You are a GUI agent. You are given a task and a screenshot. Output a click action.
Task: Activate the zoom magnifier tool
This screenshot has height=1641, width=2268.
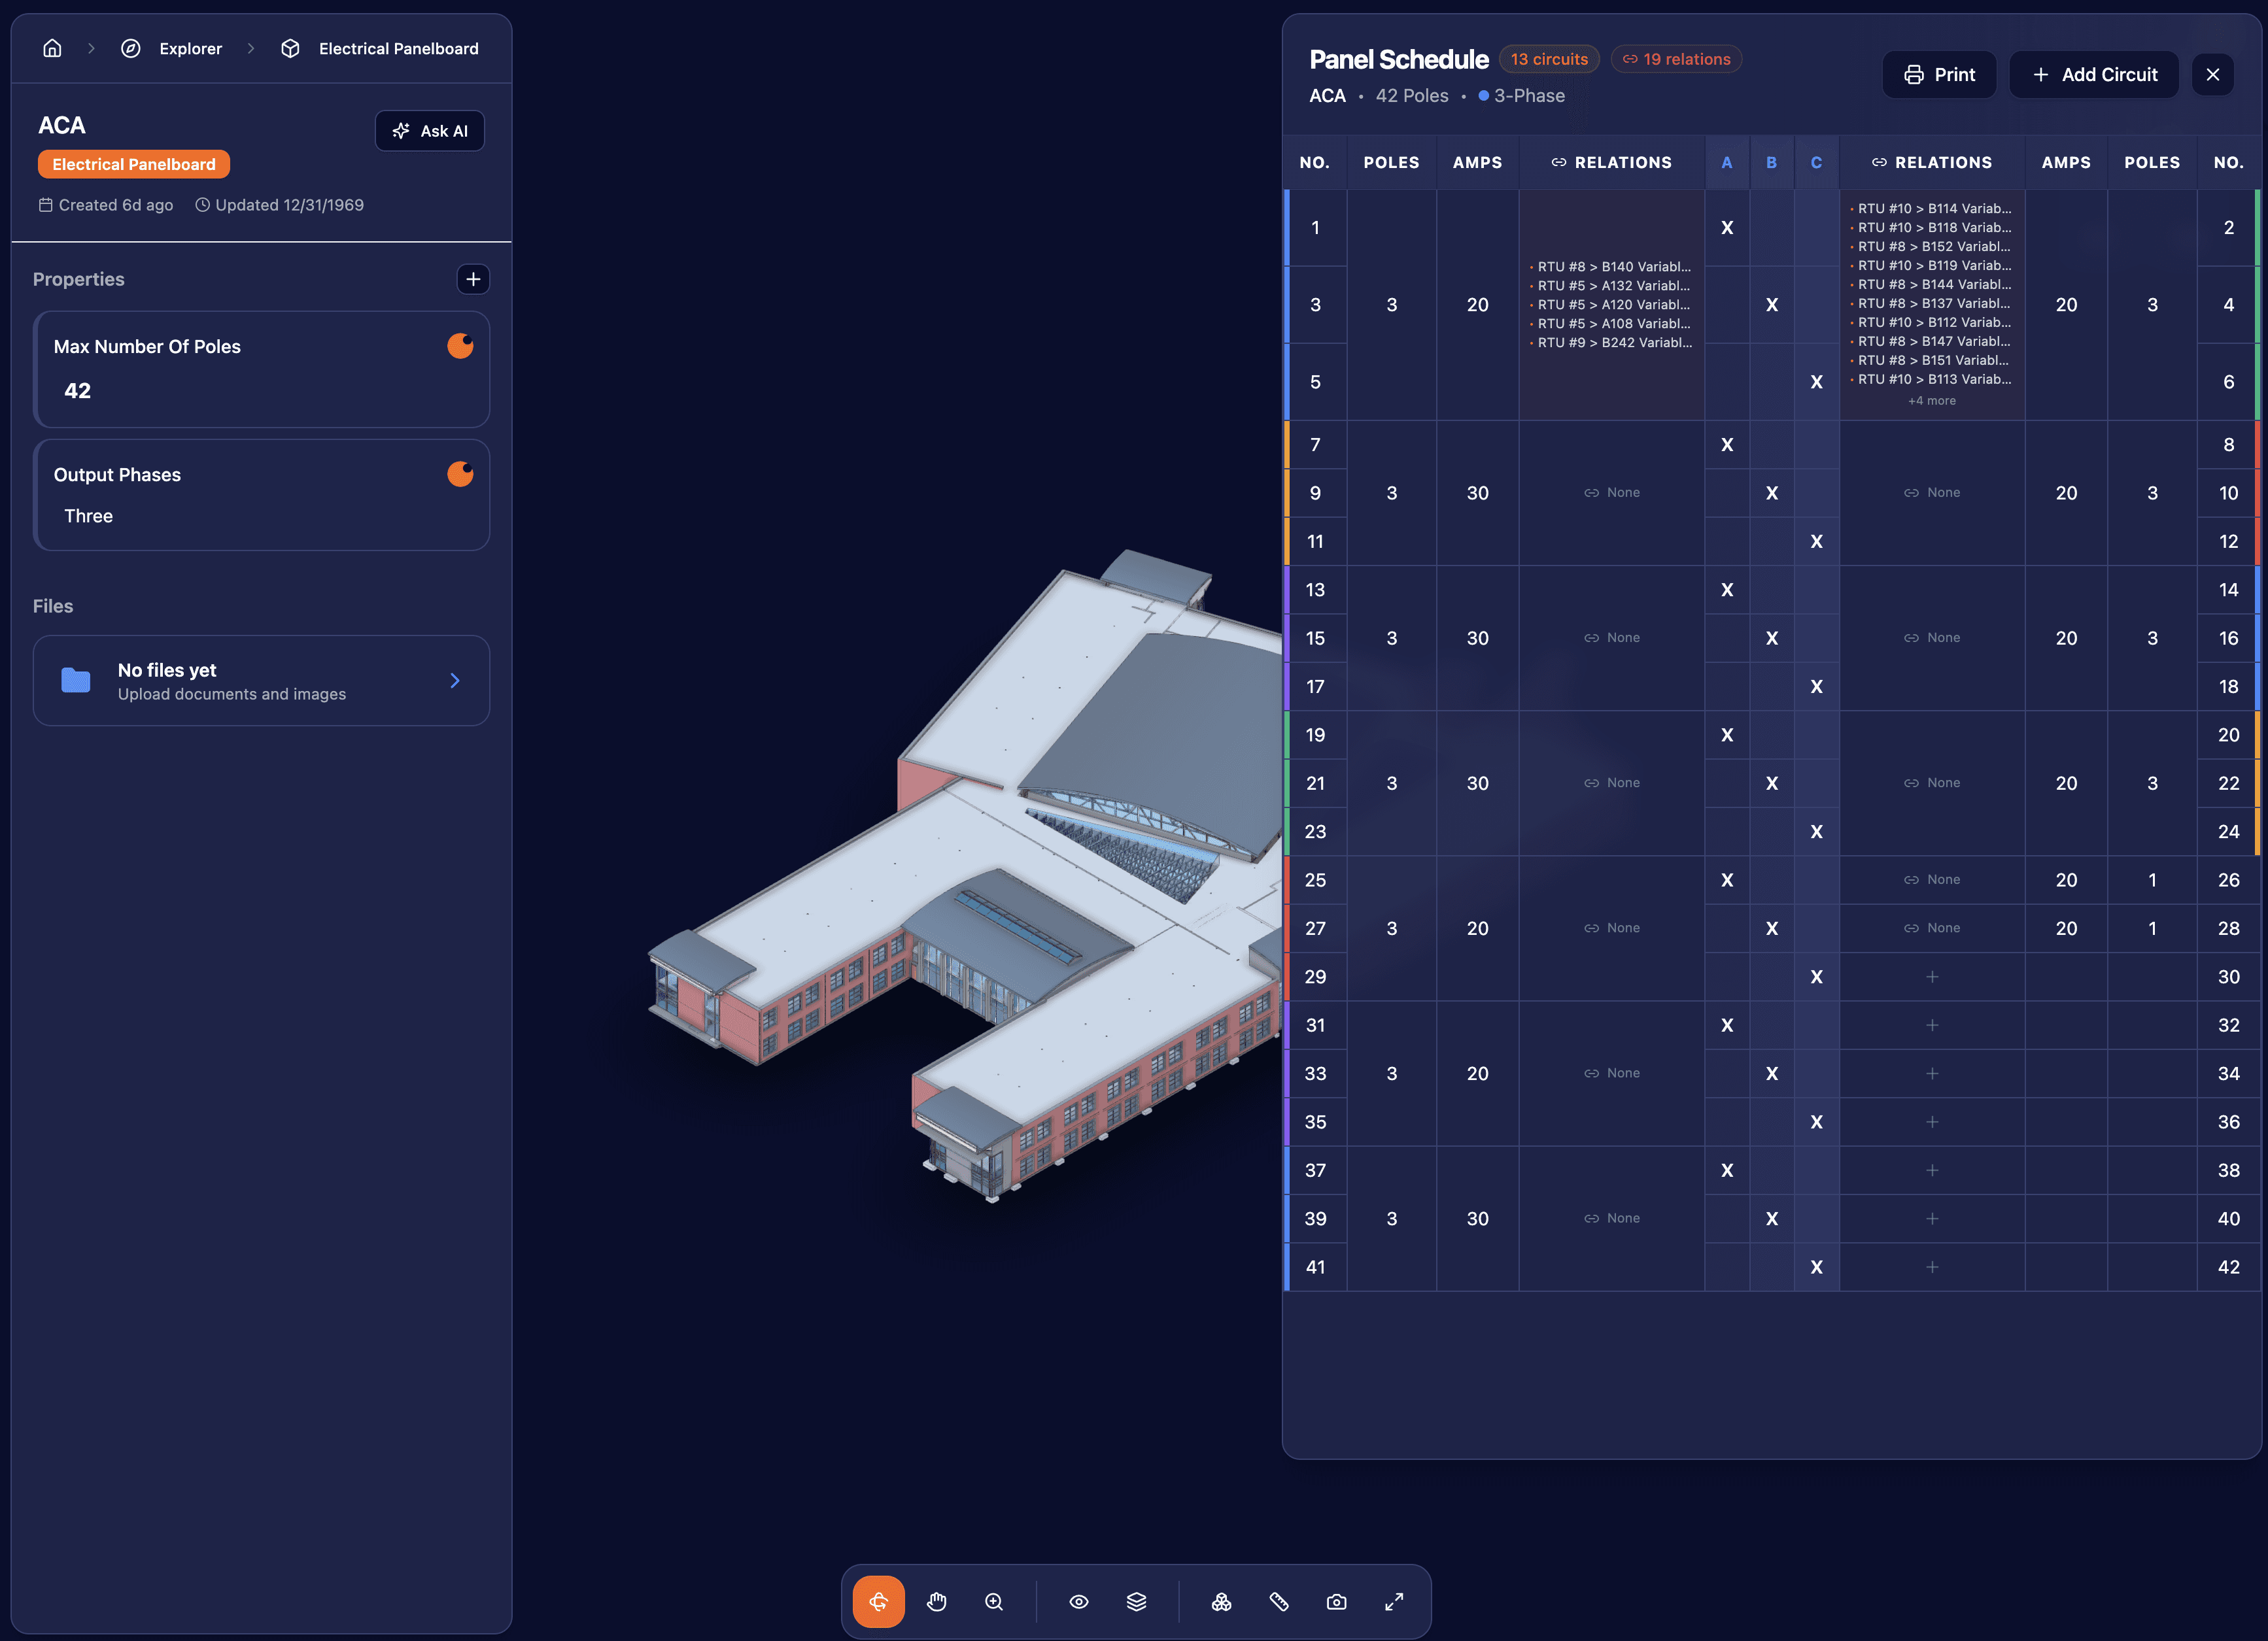(x=993, y=1601)
